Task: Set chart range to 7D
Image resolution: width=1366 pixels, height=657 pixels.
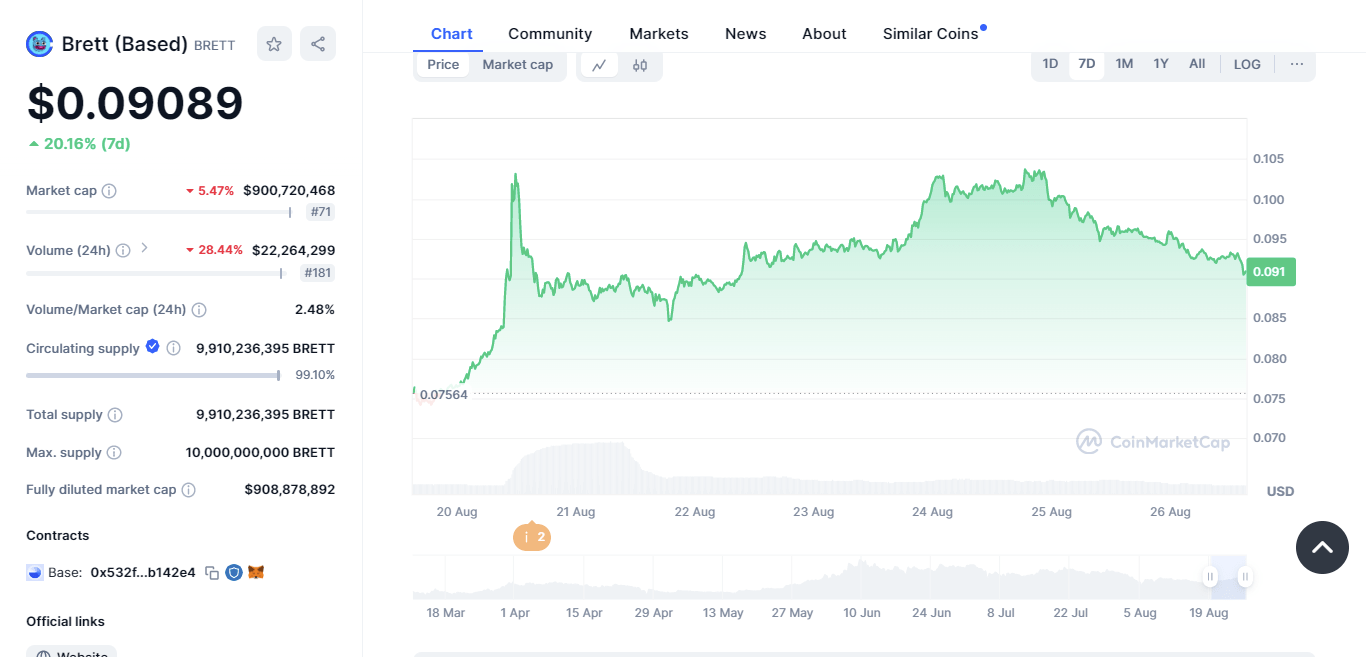Action: [1087, 64]
